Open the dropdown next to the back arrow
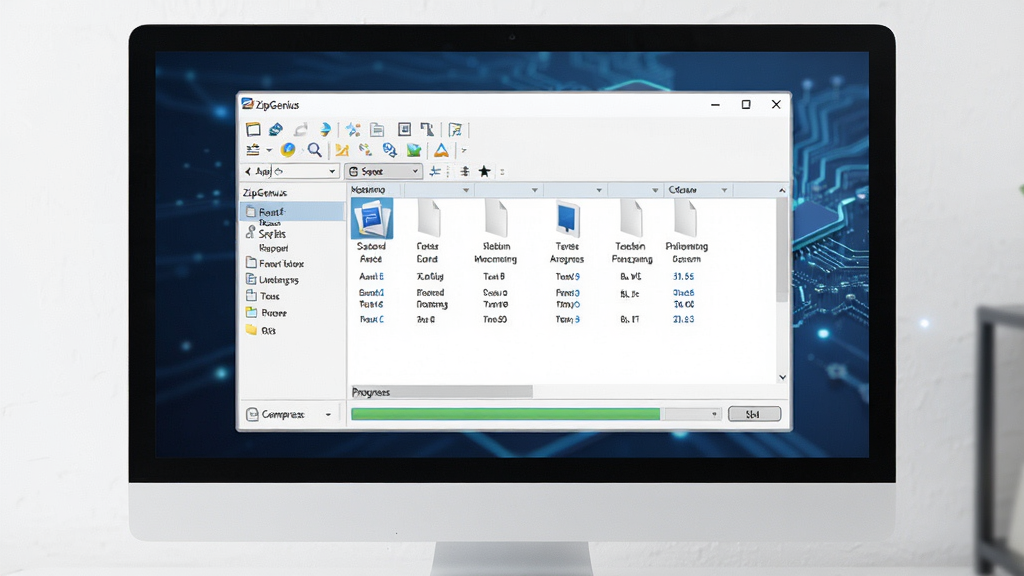This screenshot has width=1024, height=576. 332,171
